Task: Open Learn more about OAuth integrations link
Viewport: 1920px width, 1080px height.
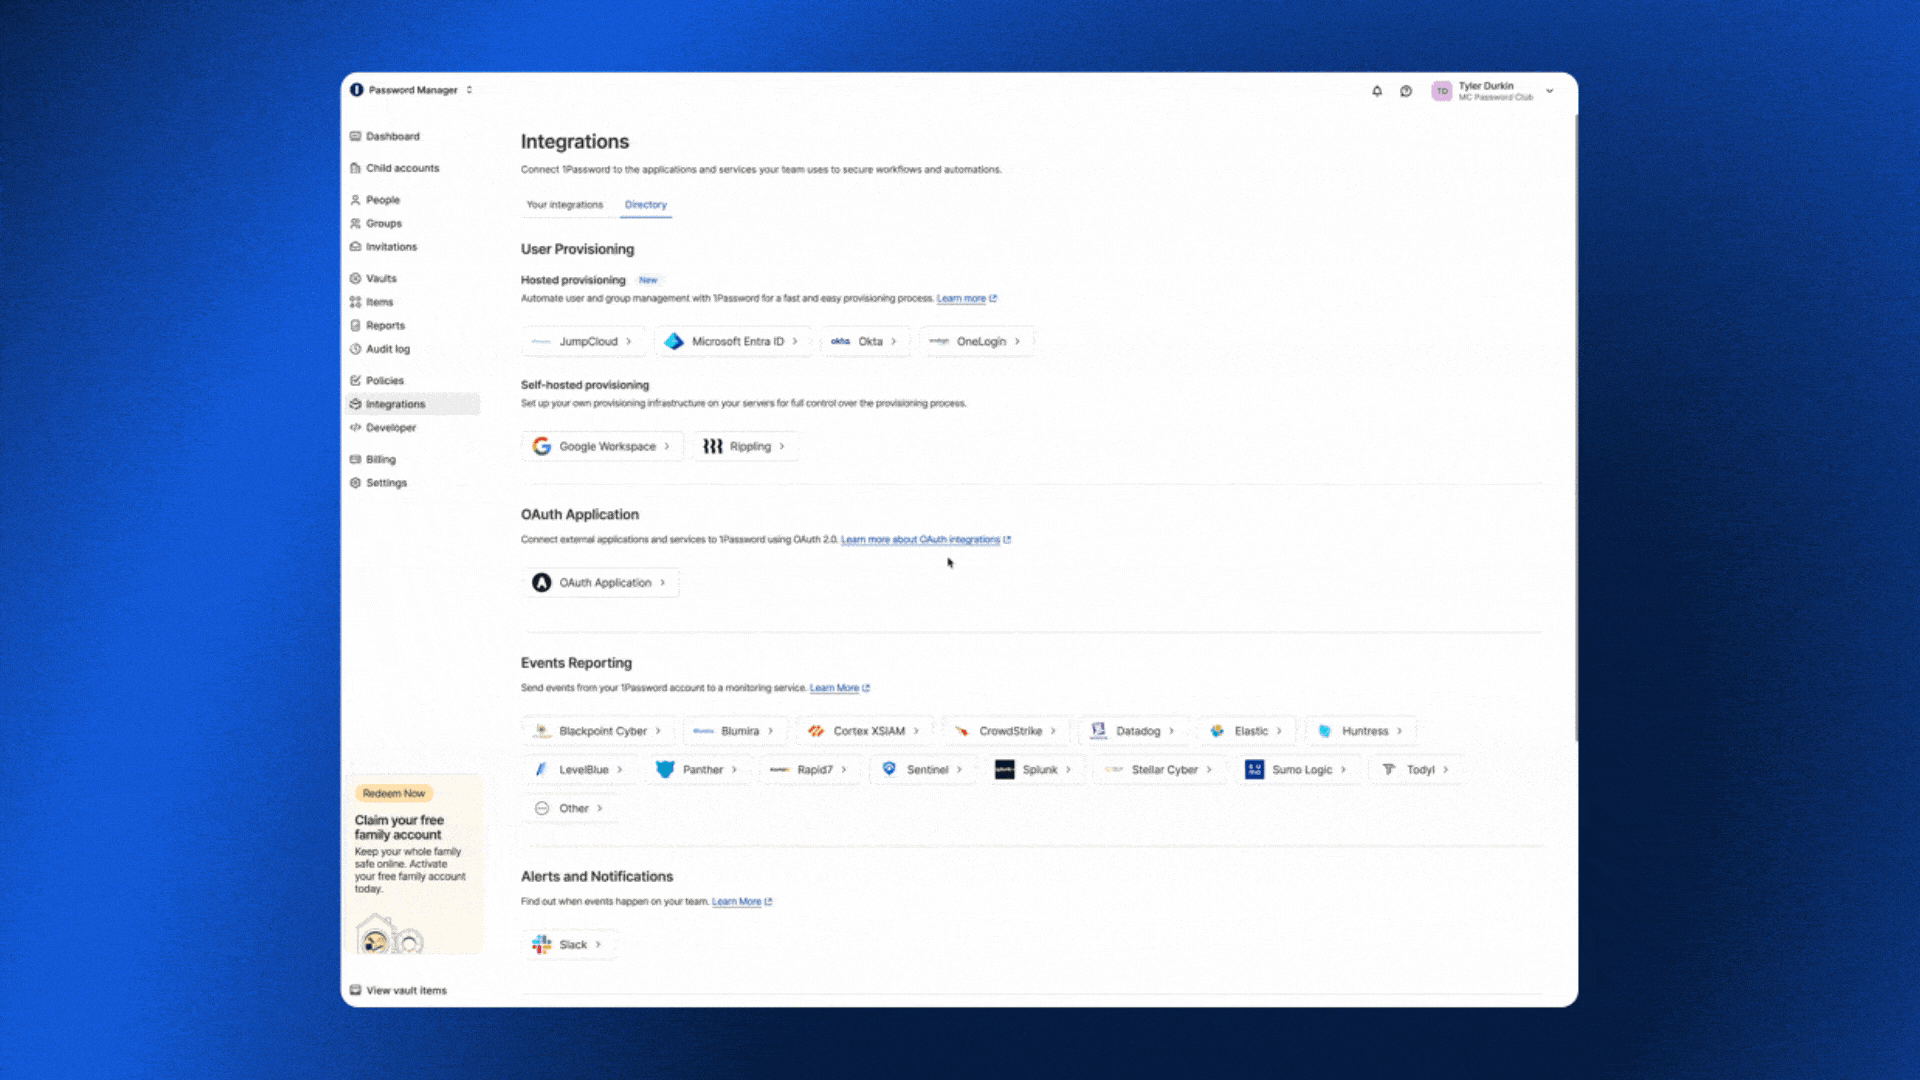Action: (x=926, y=539)
